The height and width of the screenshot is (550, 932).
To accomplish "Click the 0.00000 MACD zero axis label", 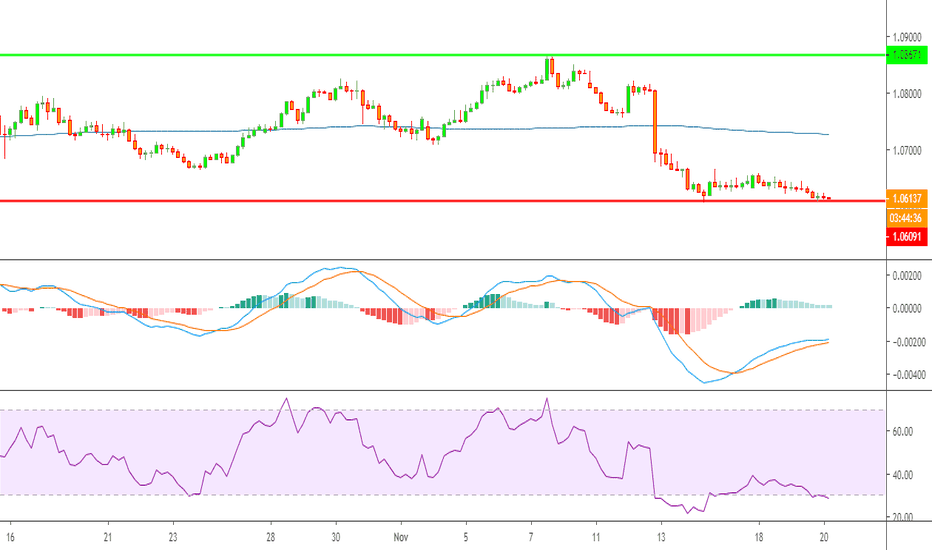I will coord(909,308).
